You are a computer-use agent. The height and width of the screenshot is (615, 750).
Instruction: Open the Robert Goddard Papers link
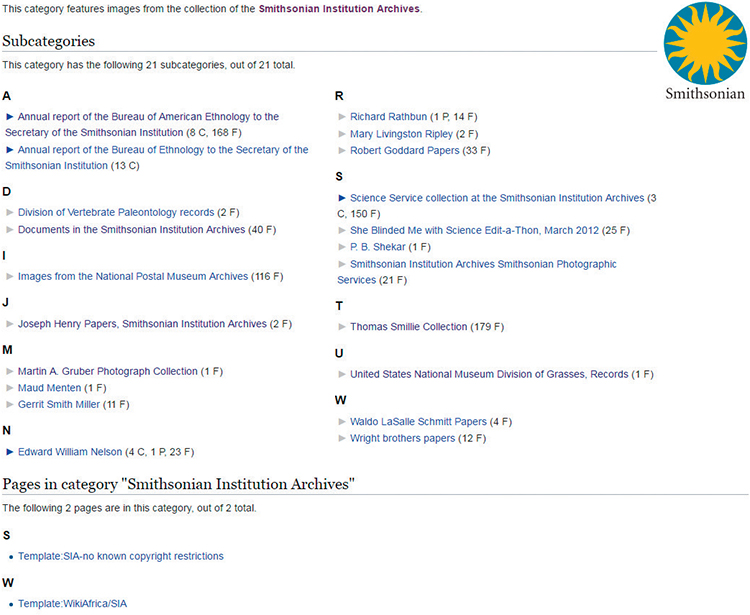[405, 150]
